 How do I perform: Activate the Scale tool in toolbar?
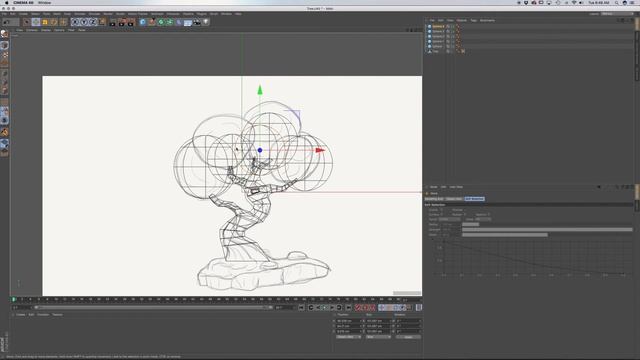point(45,22)
